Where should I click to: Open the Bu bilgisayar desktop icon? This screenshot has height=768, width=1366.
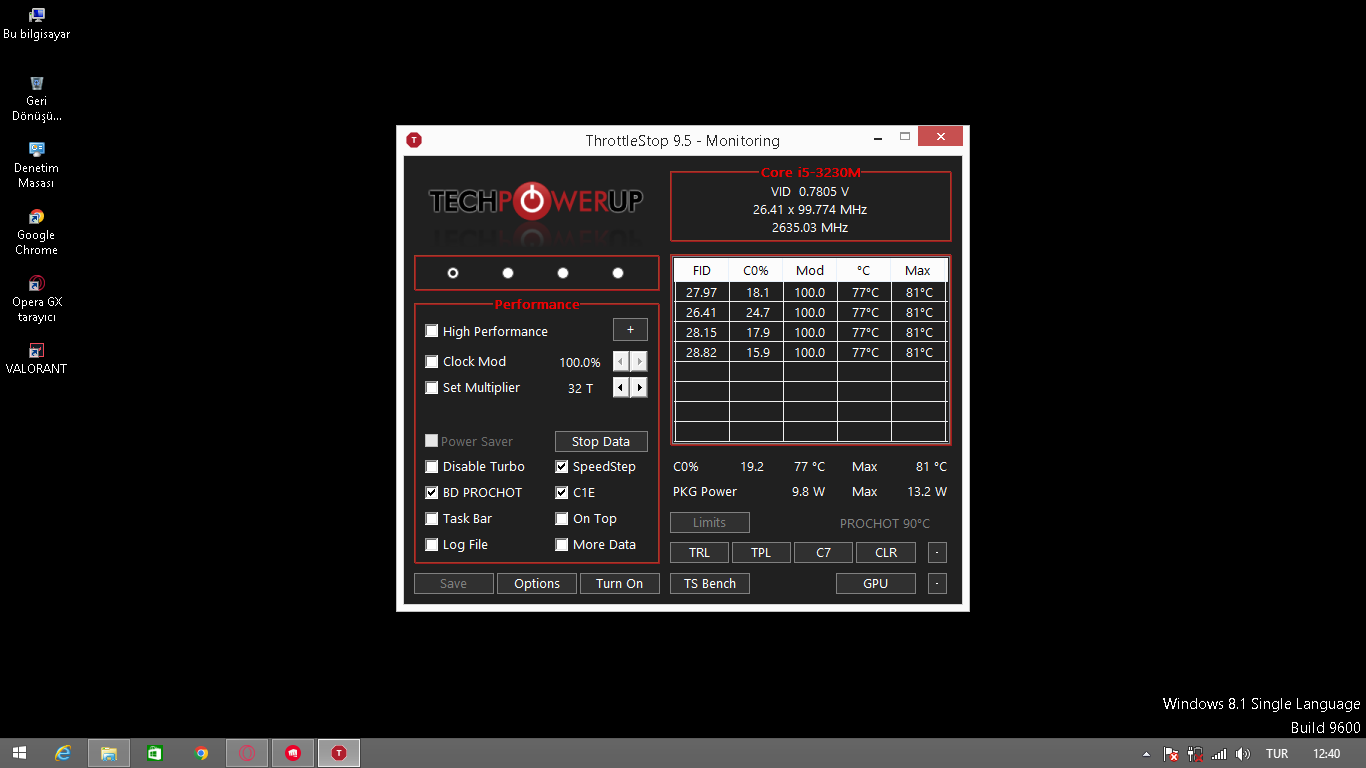(36, 24)
